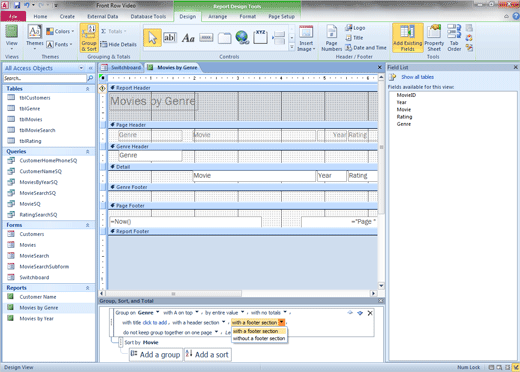Open the Tab Order dialog
520x372 pixels.
454,38
